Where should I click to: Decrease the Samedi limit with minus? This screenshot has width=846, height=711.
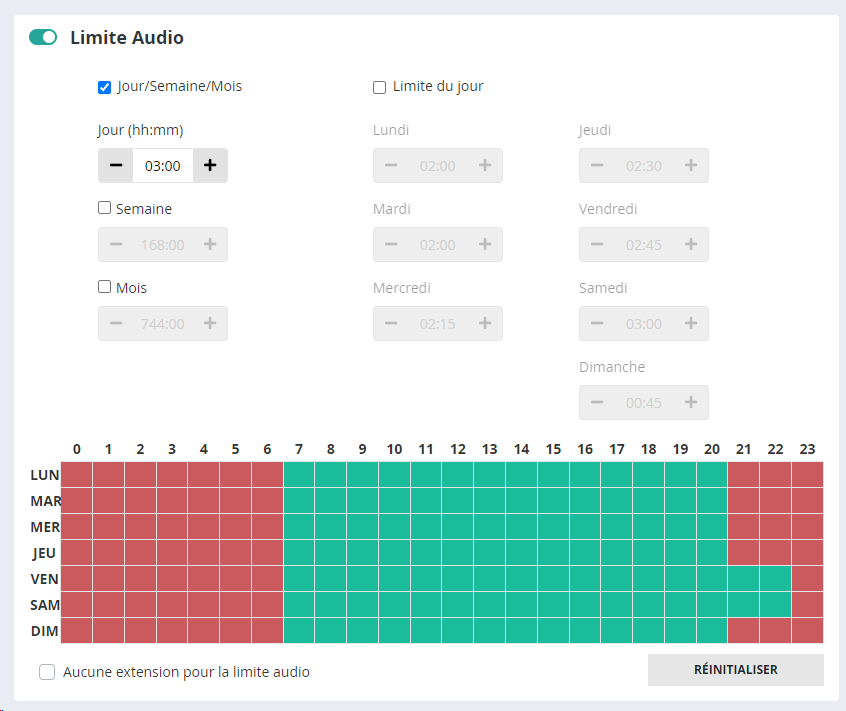[597, 324]
